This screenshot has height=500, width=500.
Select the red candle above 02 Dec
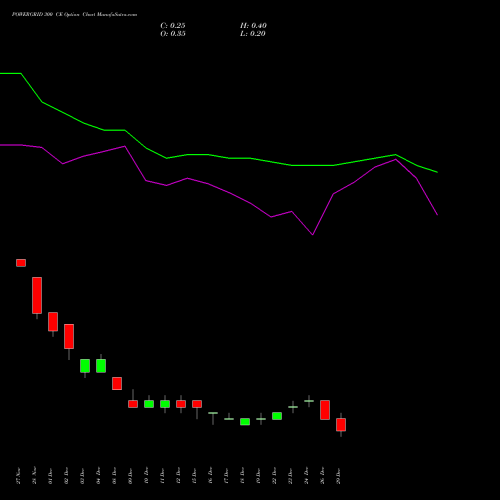coord(69,336)
